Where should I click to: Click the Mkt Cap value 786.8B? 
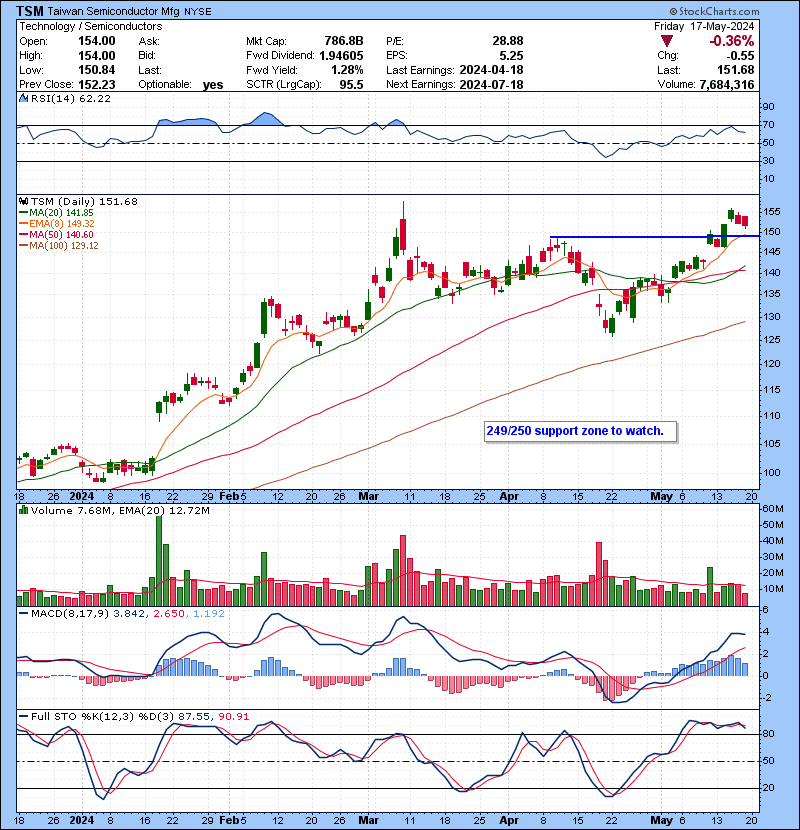(344, 41)
